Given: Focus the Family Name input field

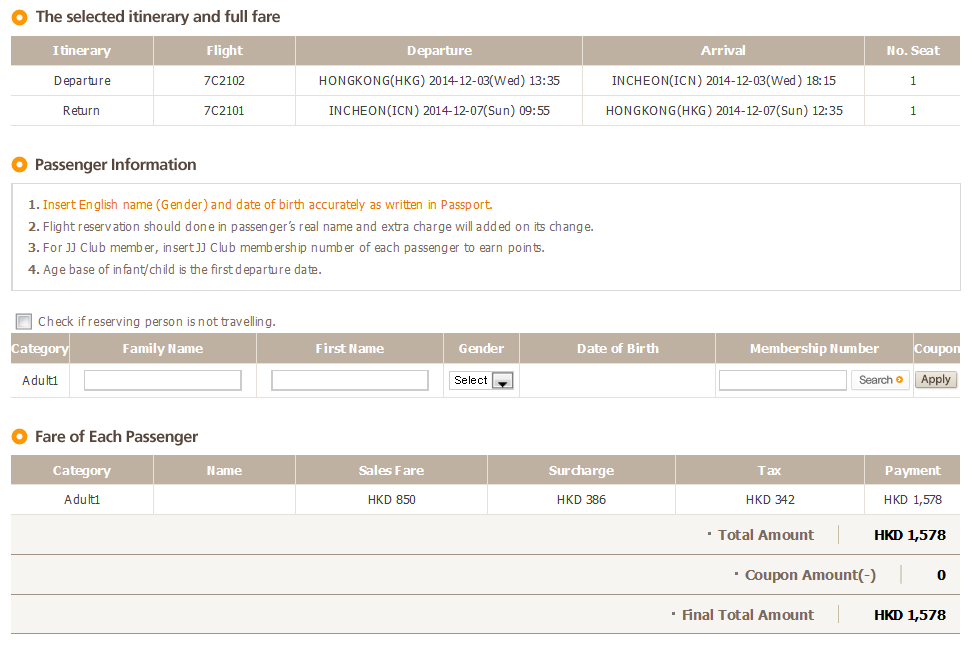Looking at the screenshot, I should click(163, 380).
